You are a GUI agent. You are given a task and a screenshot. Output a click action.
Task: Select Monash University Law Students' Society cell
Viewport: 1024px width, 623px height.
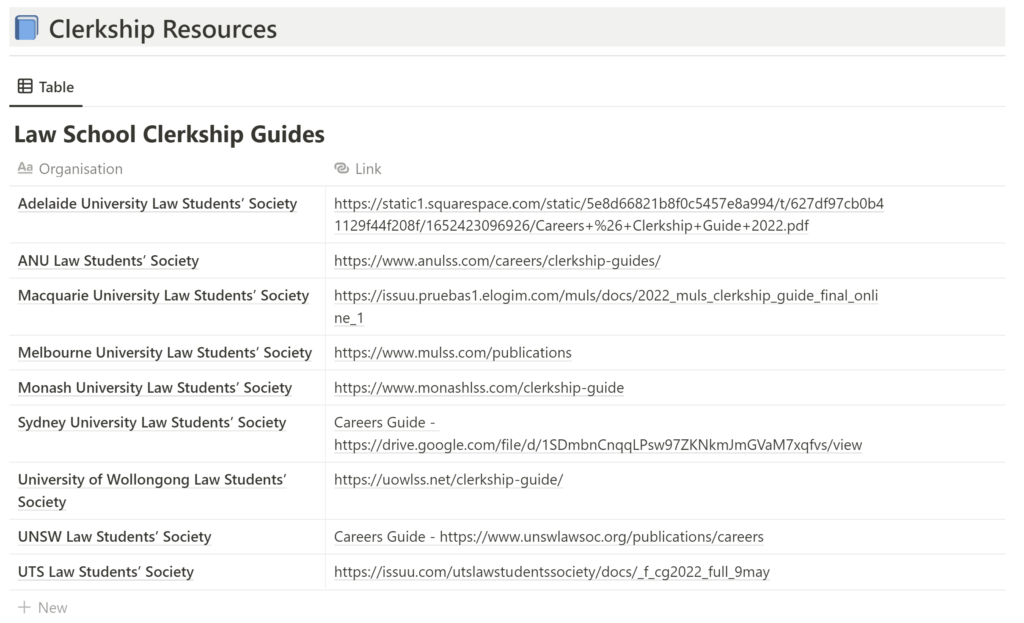(167, 388)
